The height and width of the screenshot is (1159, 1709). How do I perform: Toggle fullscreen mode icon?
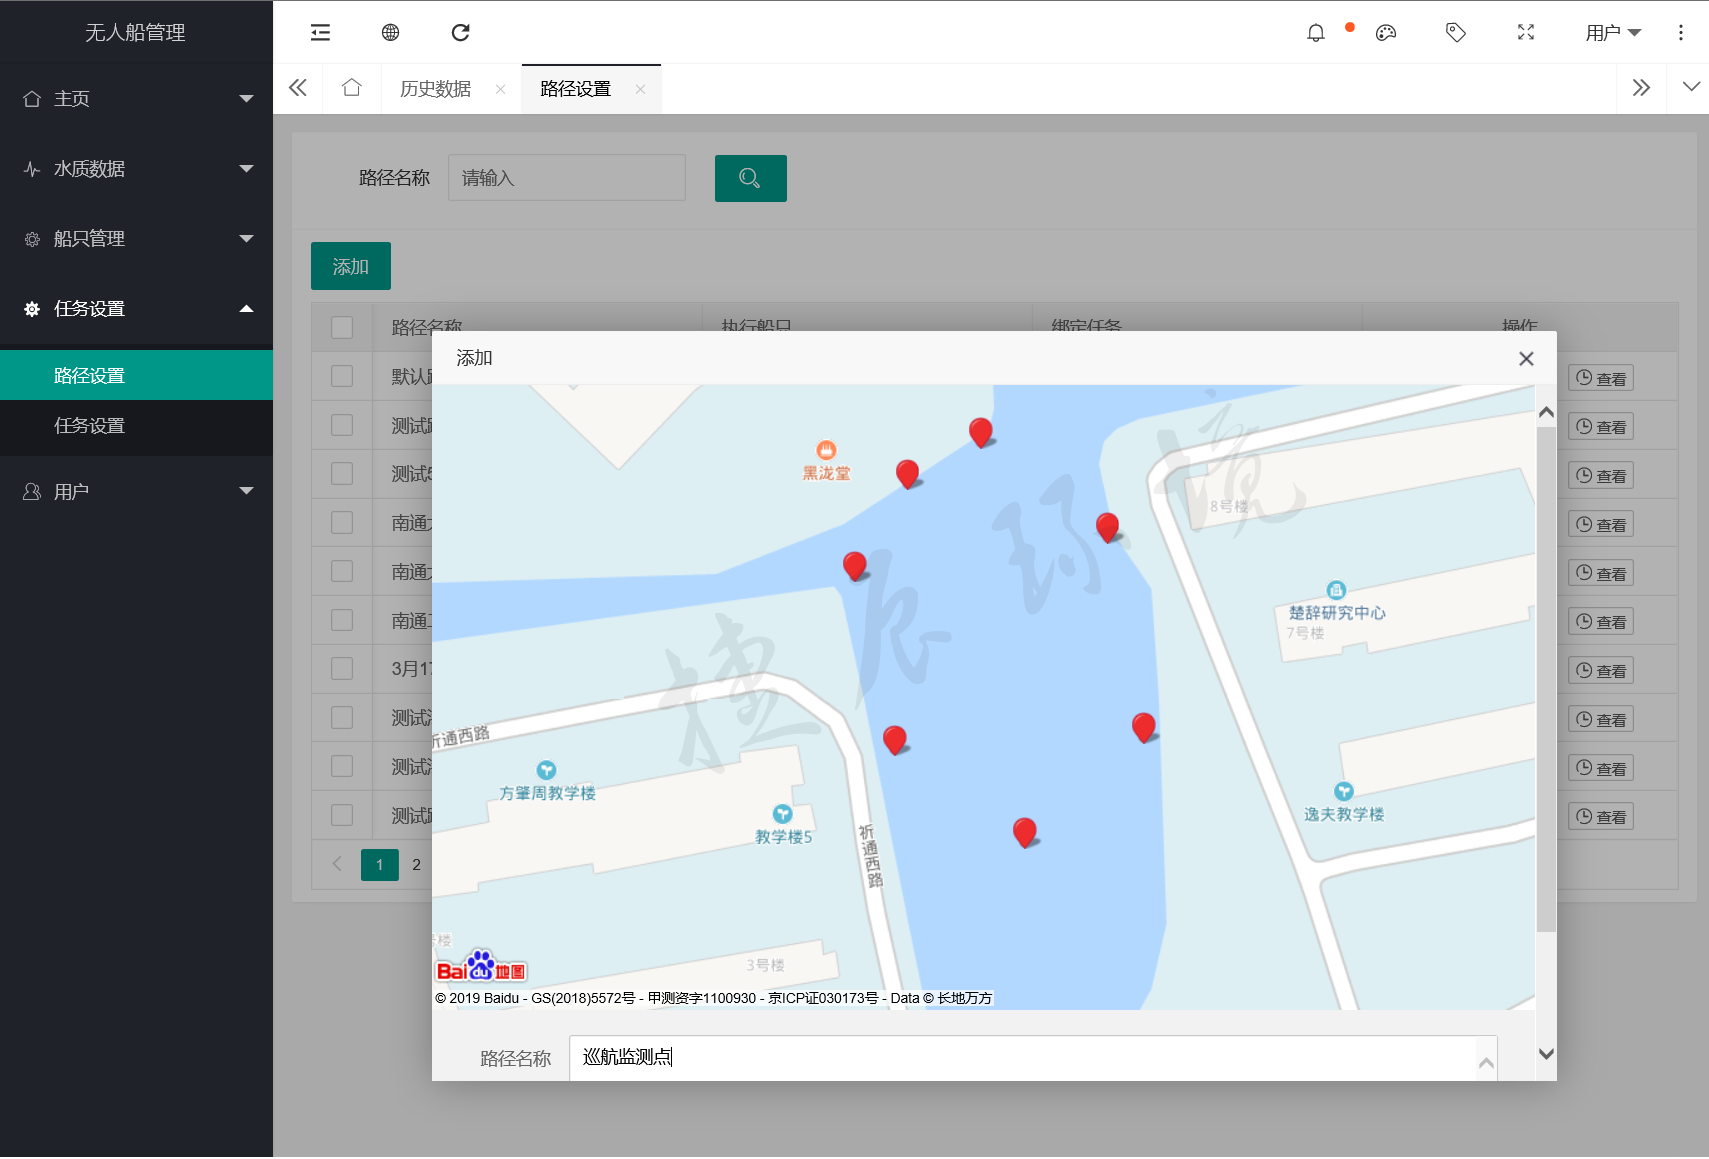pos(1525,33)
